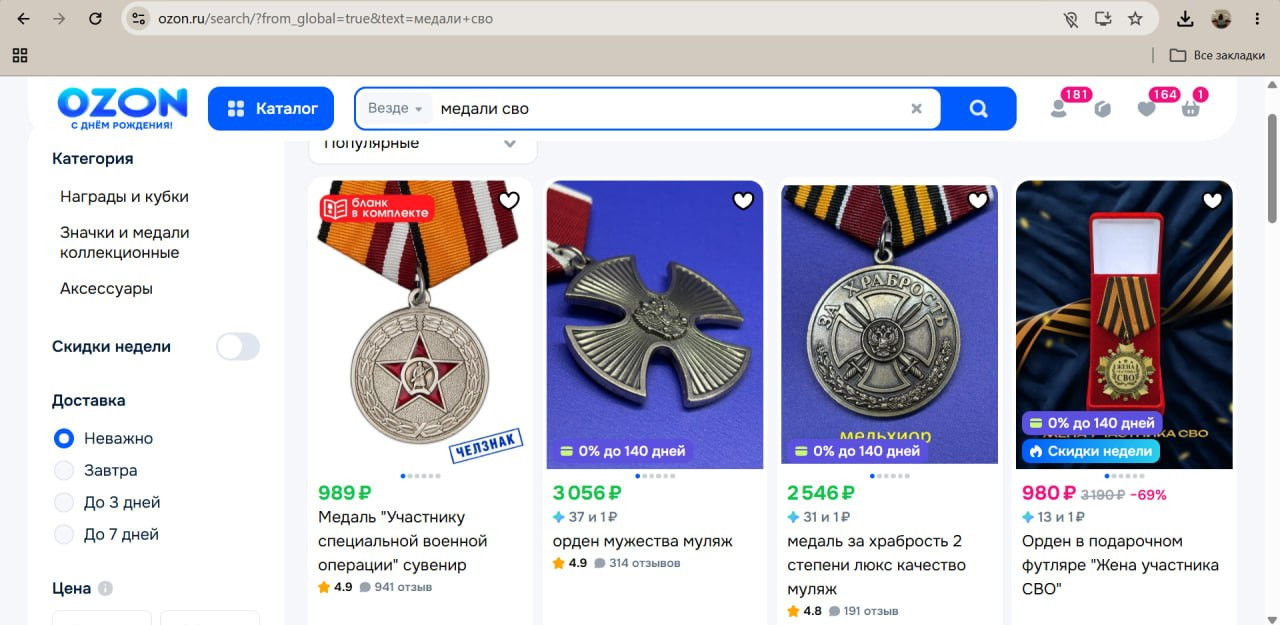Open the Популярные sorting dropdown
1280x625 pixels.
[423, 145]
